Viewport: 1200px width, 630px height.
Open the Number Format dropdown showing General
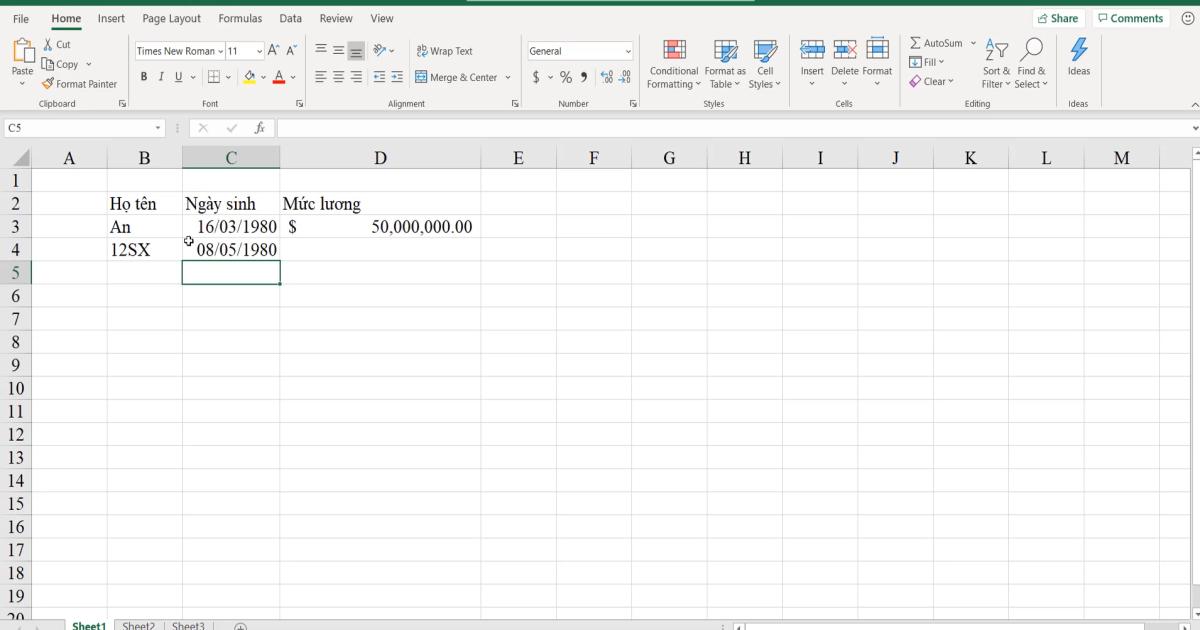point(580,50)
